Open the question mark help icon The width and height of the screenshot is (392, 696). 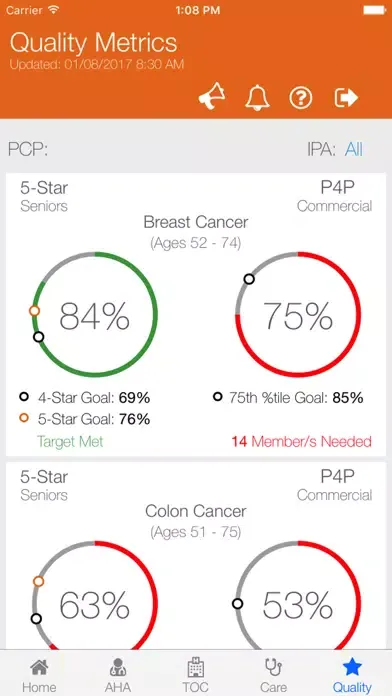click(301, 98)
